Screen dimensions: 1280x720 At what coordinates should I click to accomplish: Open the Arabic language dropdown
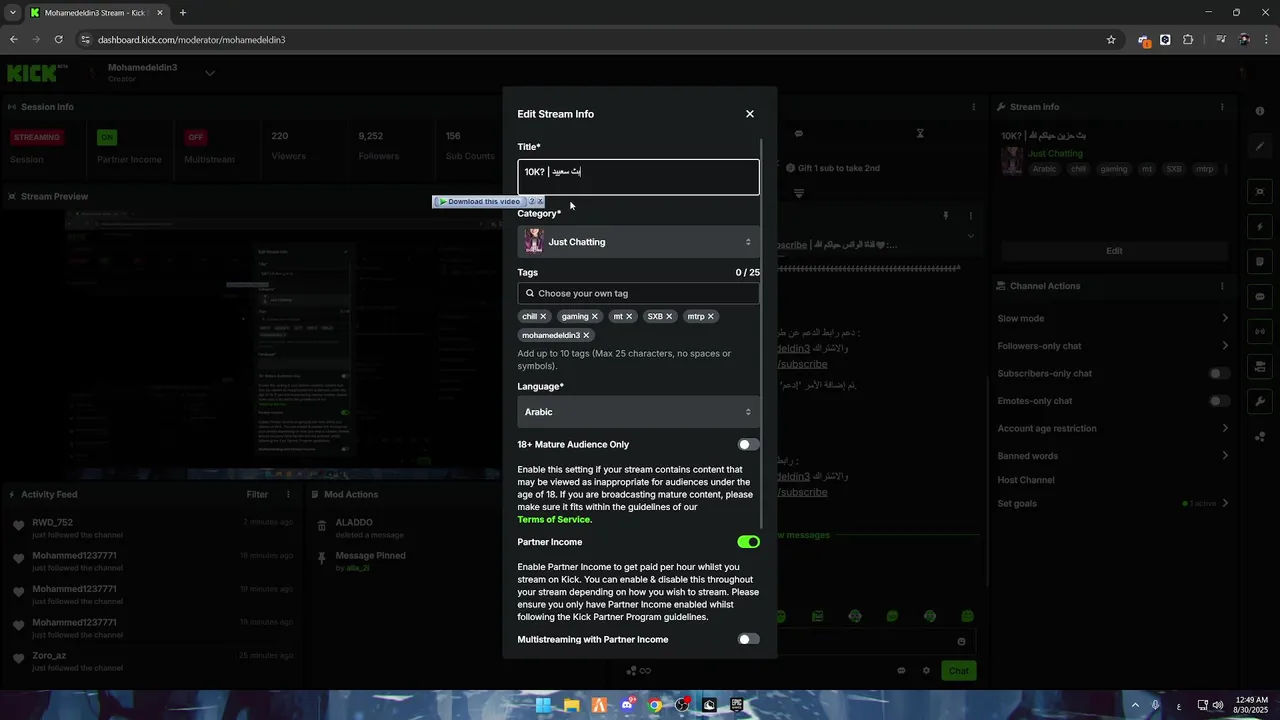point(638,412)
